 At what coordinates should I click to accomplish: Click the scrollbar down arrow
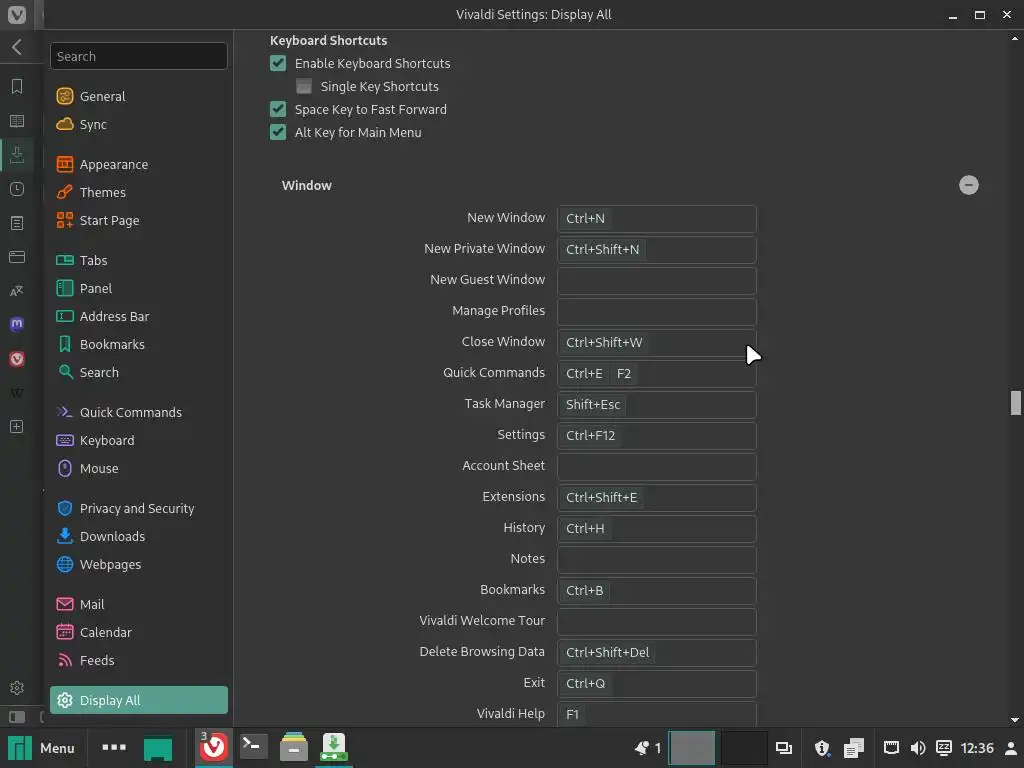[1015, 720]
